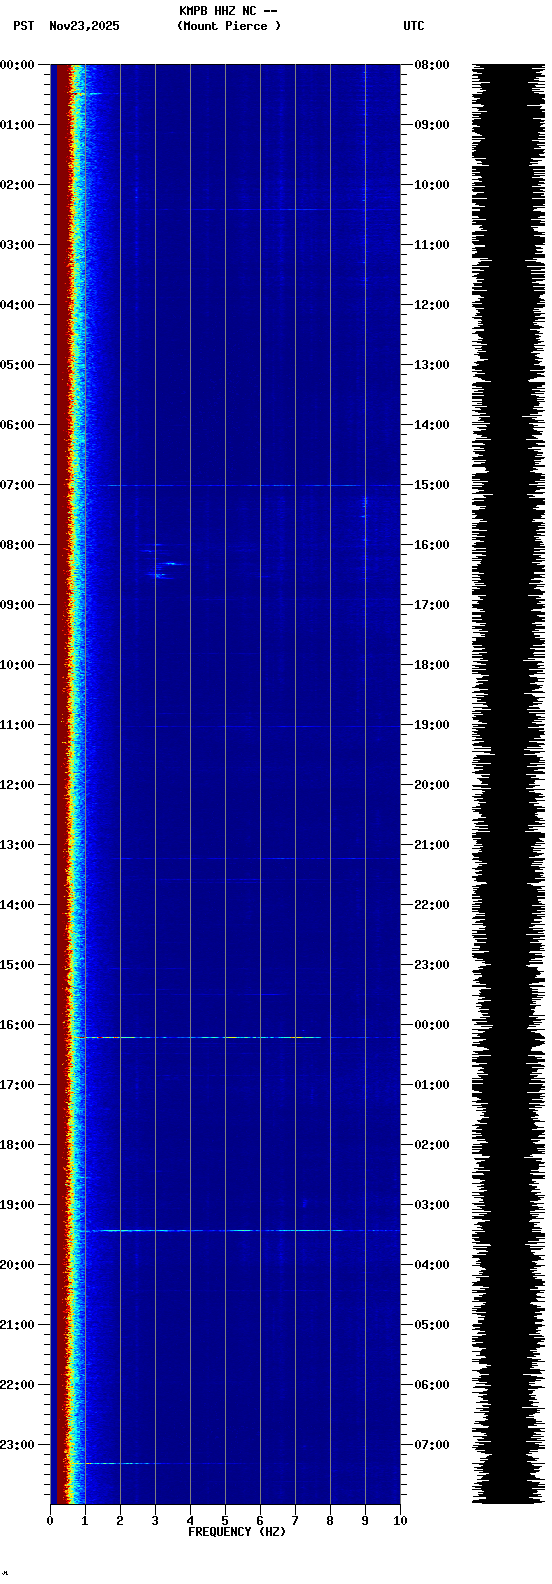Click the 05:00 UTC time label
The image size is (552, 1584).
click(x=432, y=1325)
